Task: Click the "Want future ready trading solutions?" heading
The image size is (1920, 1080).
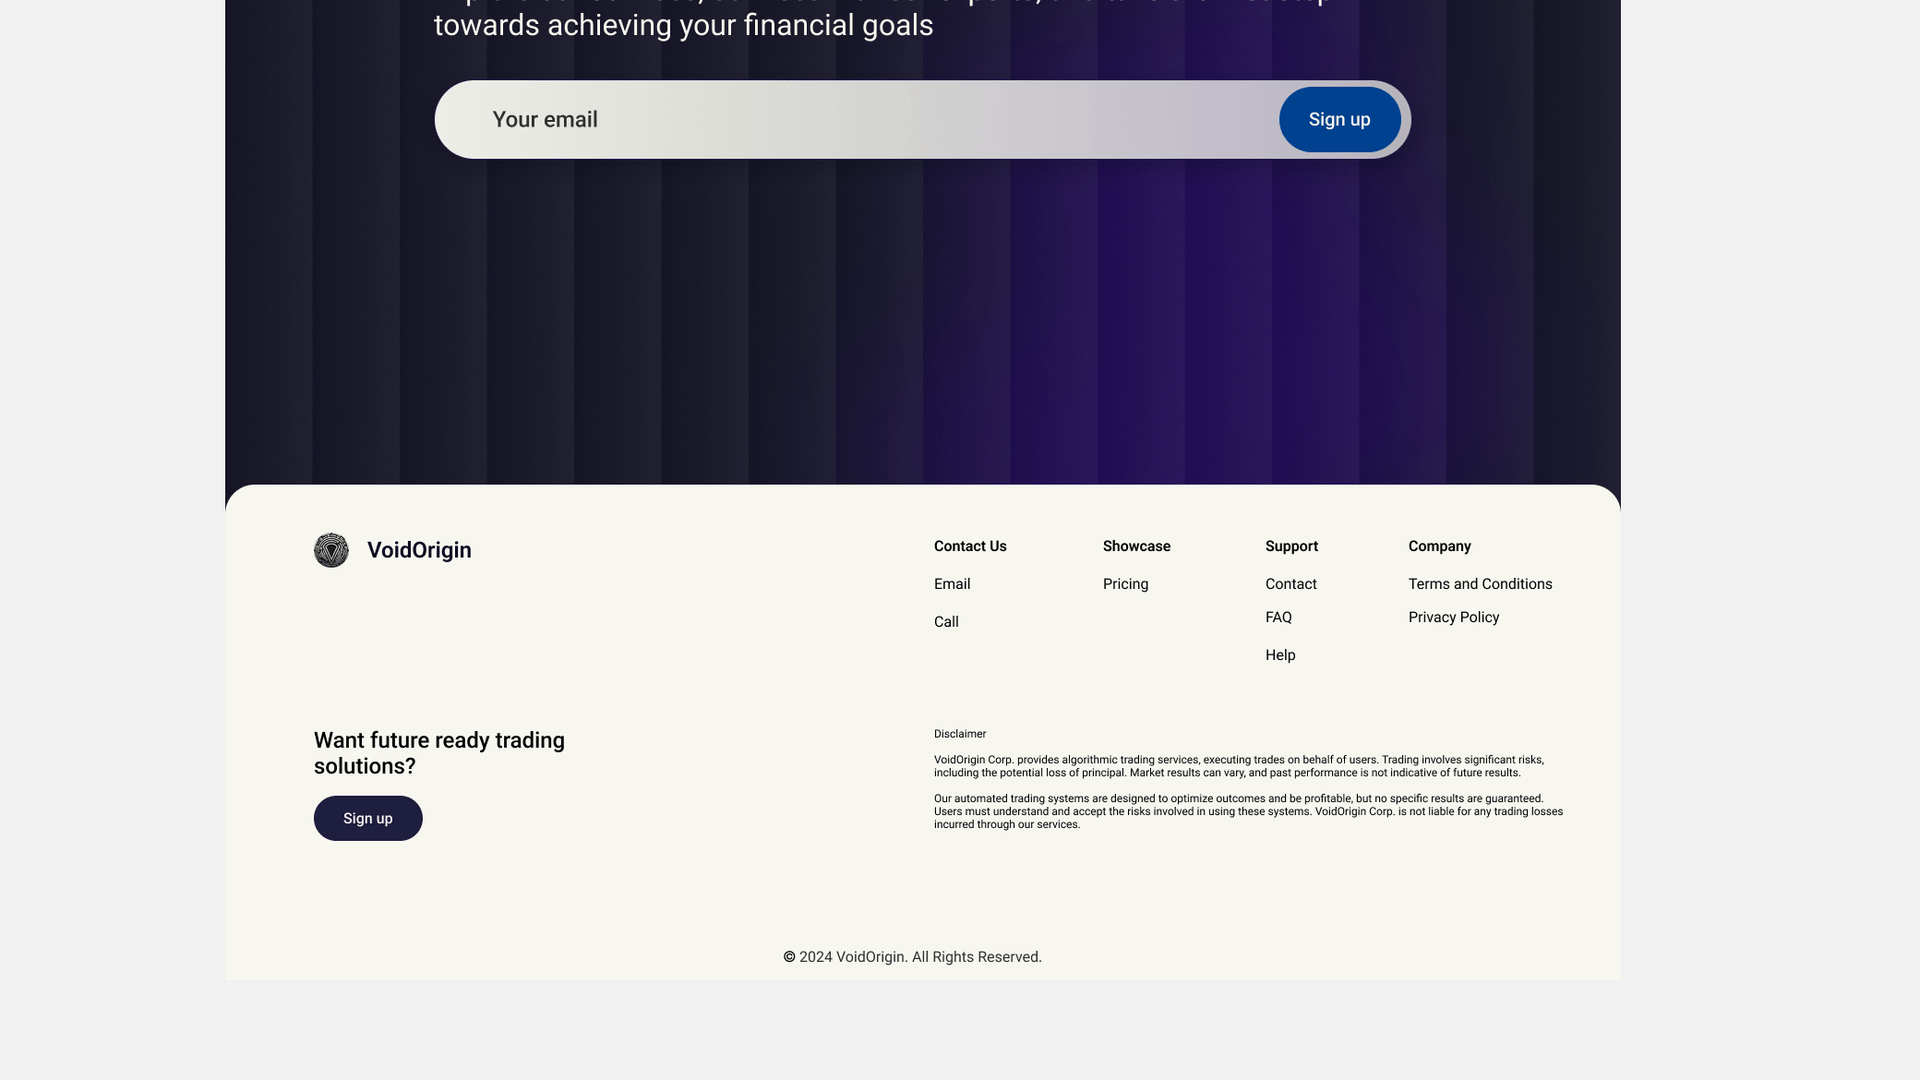Action: (439, 753)
